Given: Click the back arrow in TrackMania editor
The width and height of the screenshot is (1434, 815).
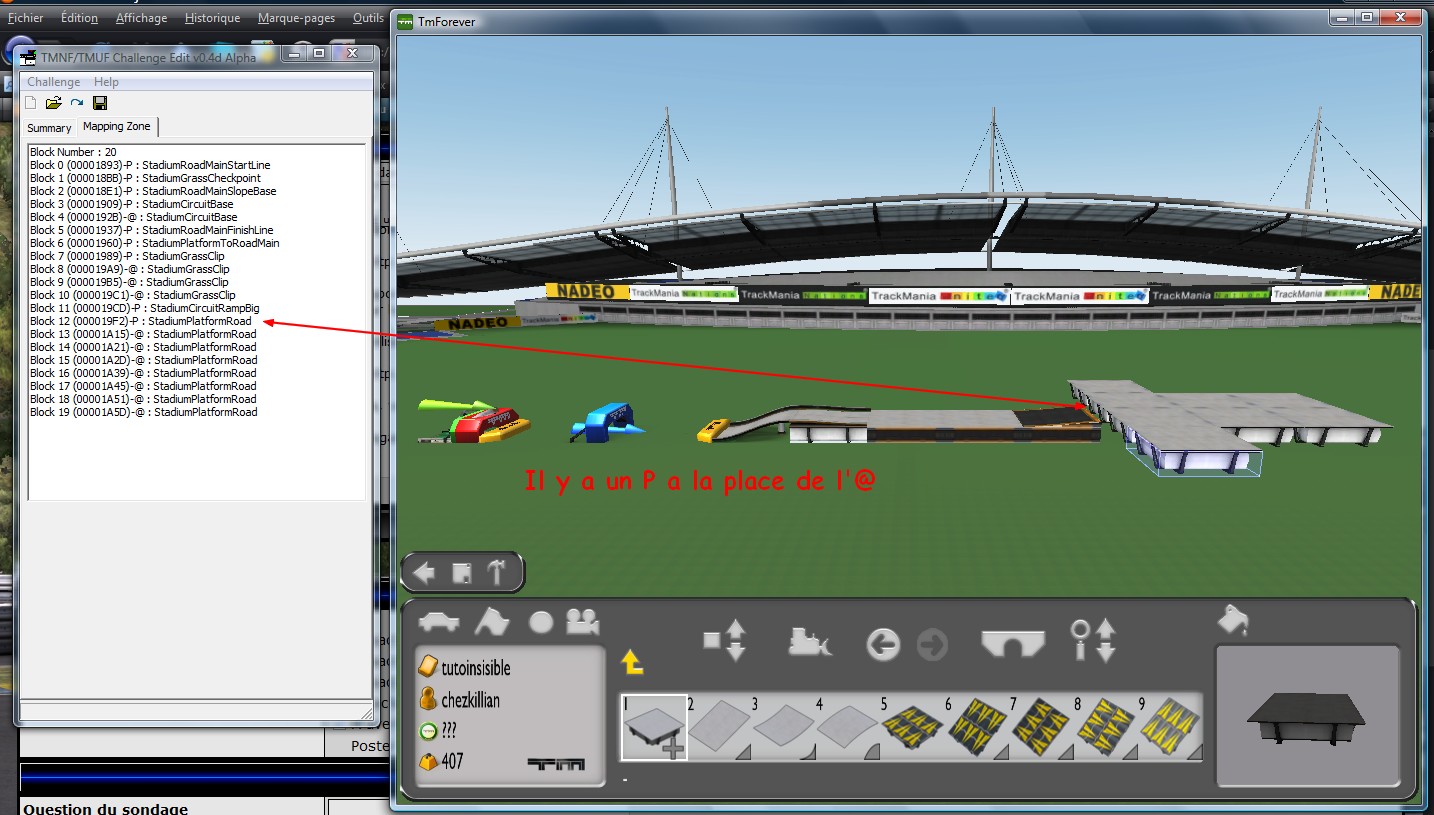Looking at the screenshot, I should pos(424,573).
